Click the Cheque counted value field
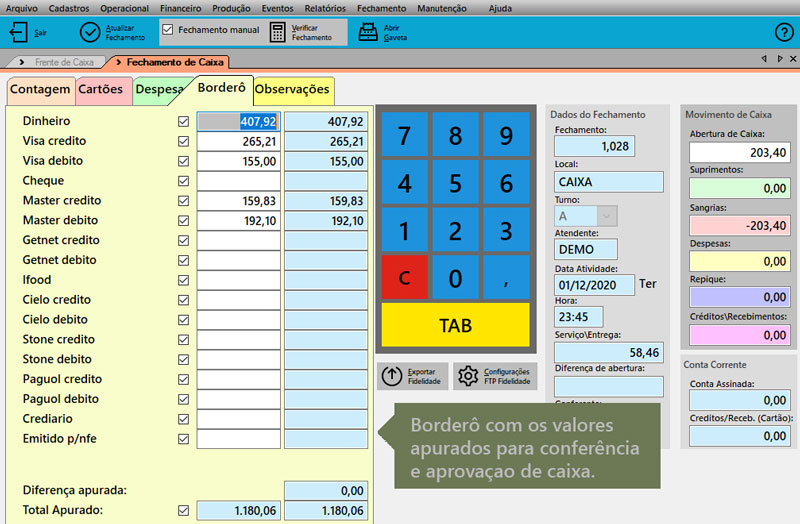800x524 pixels. coord(238,181)
